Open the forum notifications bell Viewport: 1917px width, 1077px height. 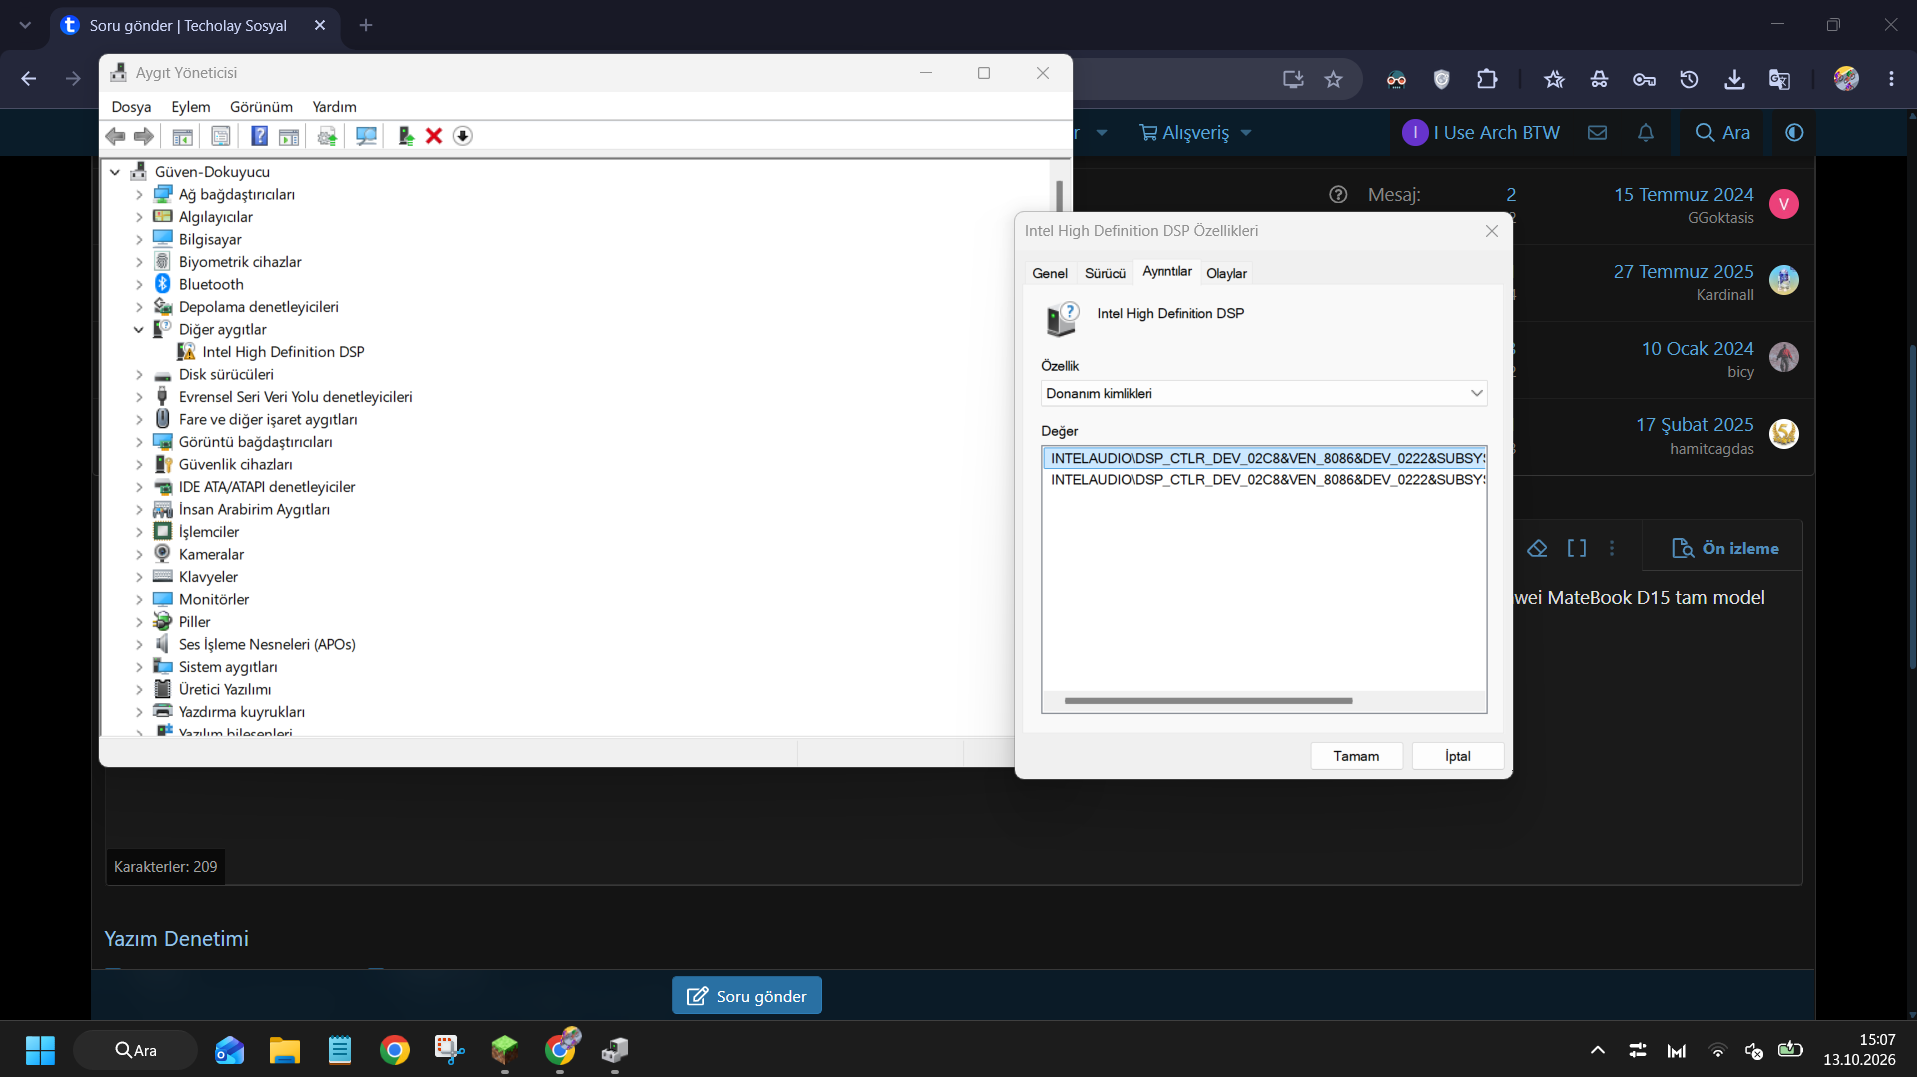point(1645,132)
